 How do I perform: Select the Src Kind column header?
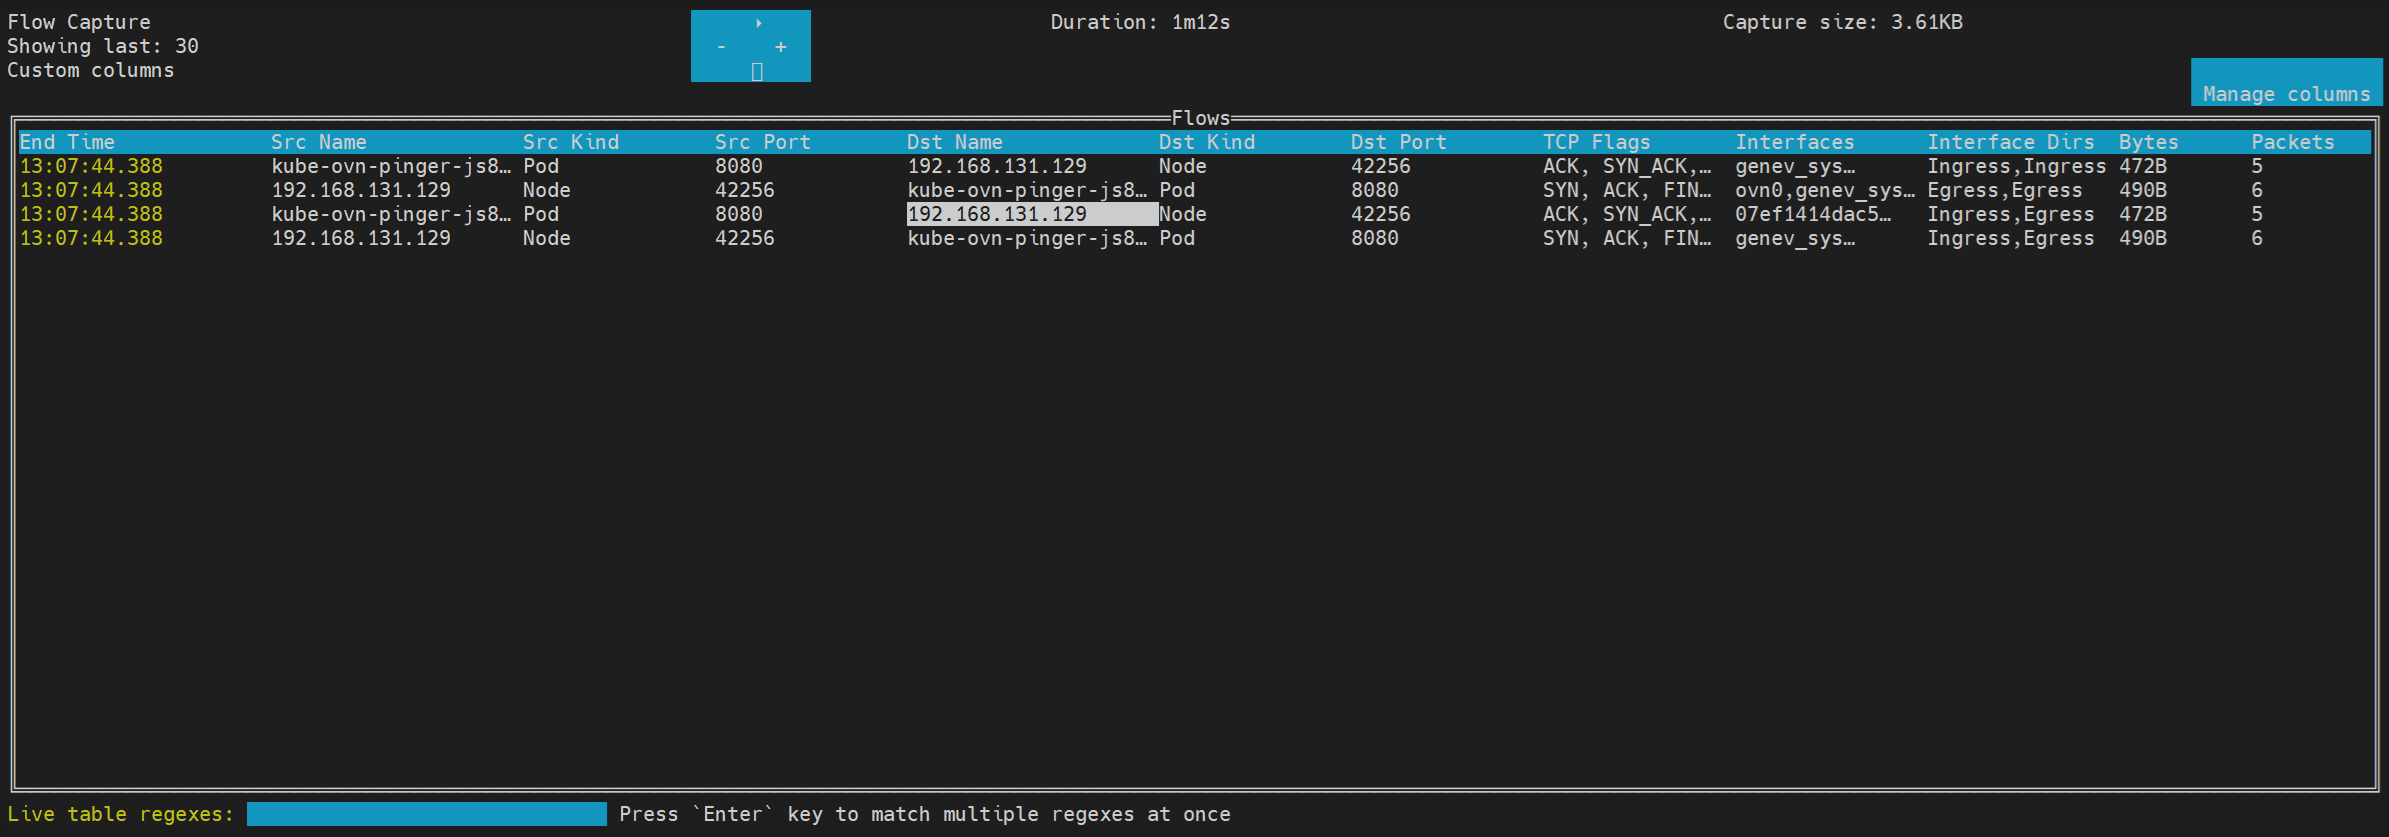[571, 142]
